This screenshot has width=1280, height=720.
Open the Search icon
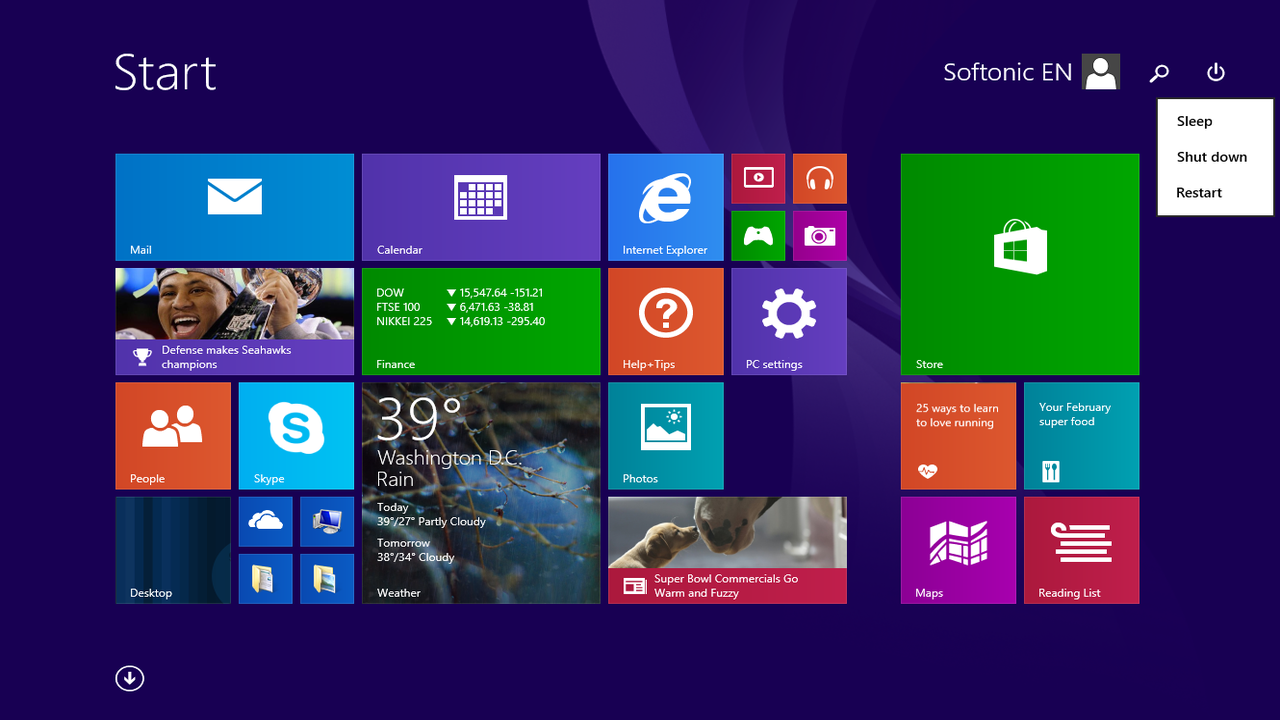1159,72
